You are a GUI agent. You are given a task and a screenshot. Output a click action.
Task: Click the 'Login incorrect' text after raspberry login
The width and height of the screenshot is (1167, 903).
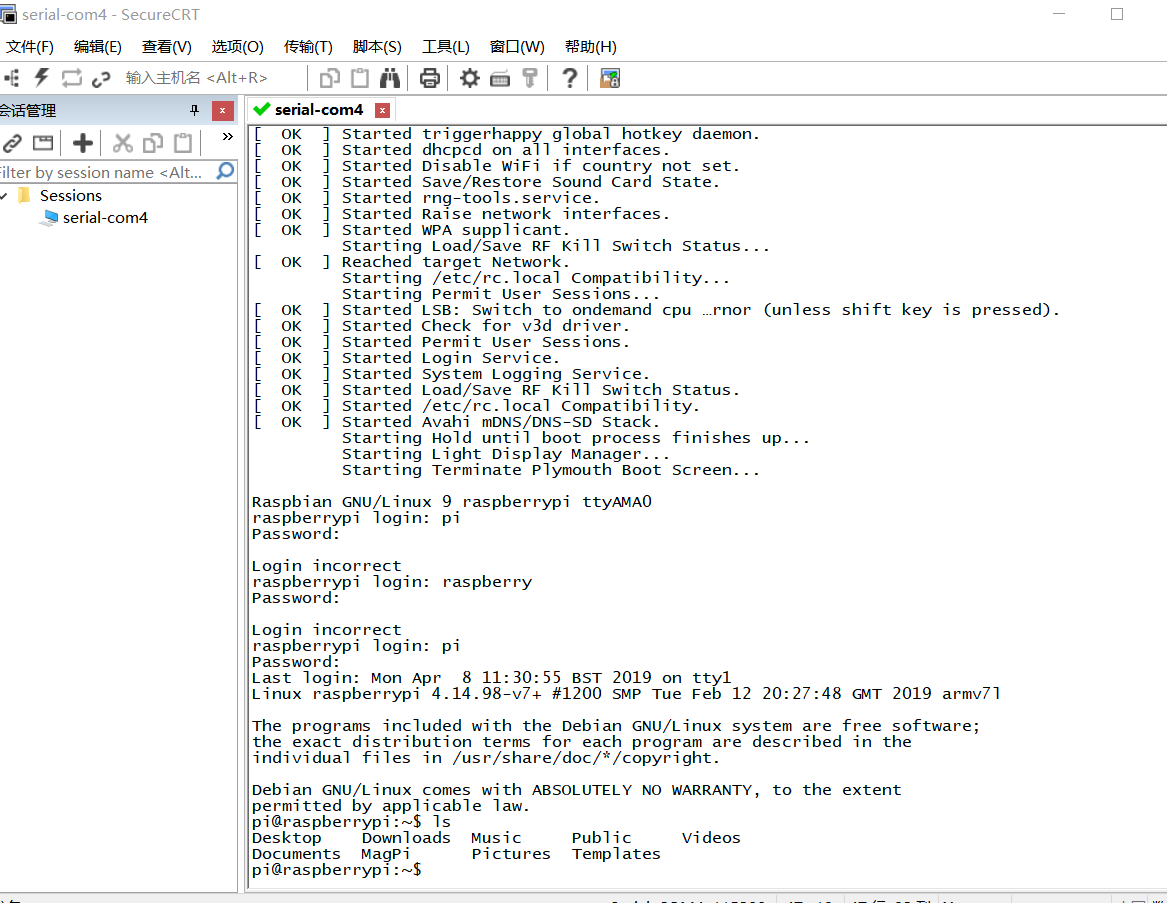pyautogui.click(x=326, y=630)
